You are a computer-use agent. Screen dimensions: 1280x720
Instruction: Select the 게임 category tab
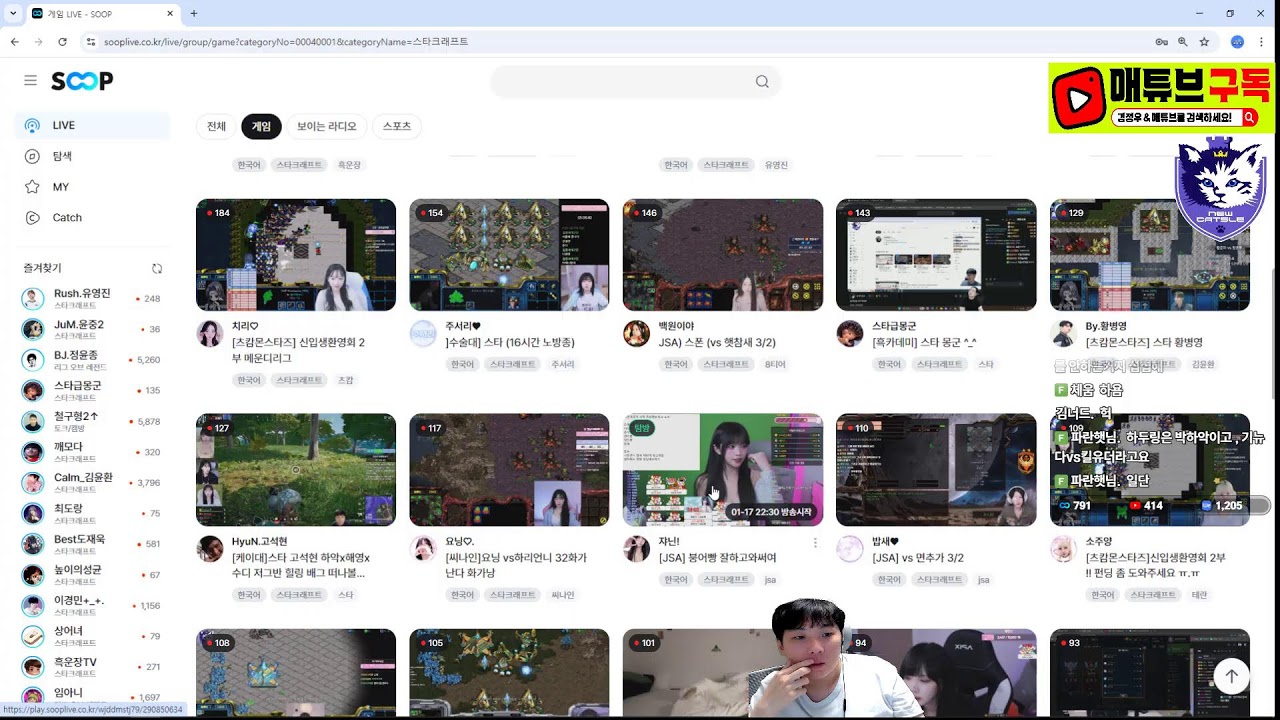click(261, 127)
